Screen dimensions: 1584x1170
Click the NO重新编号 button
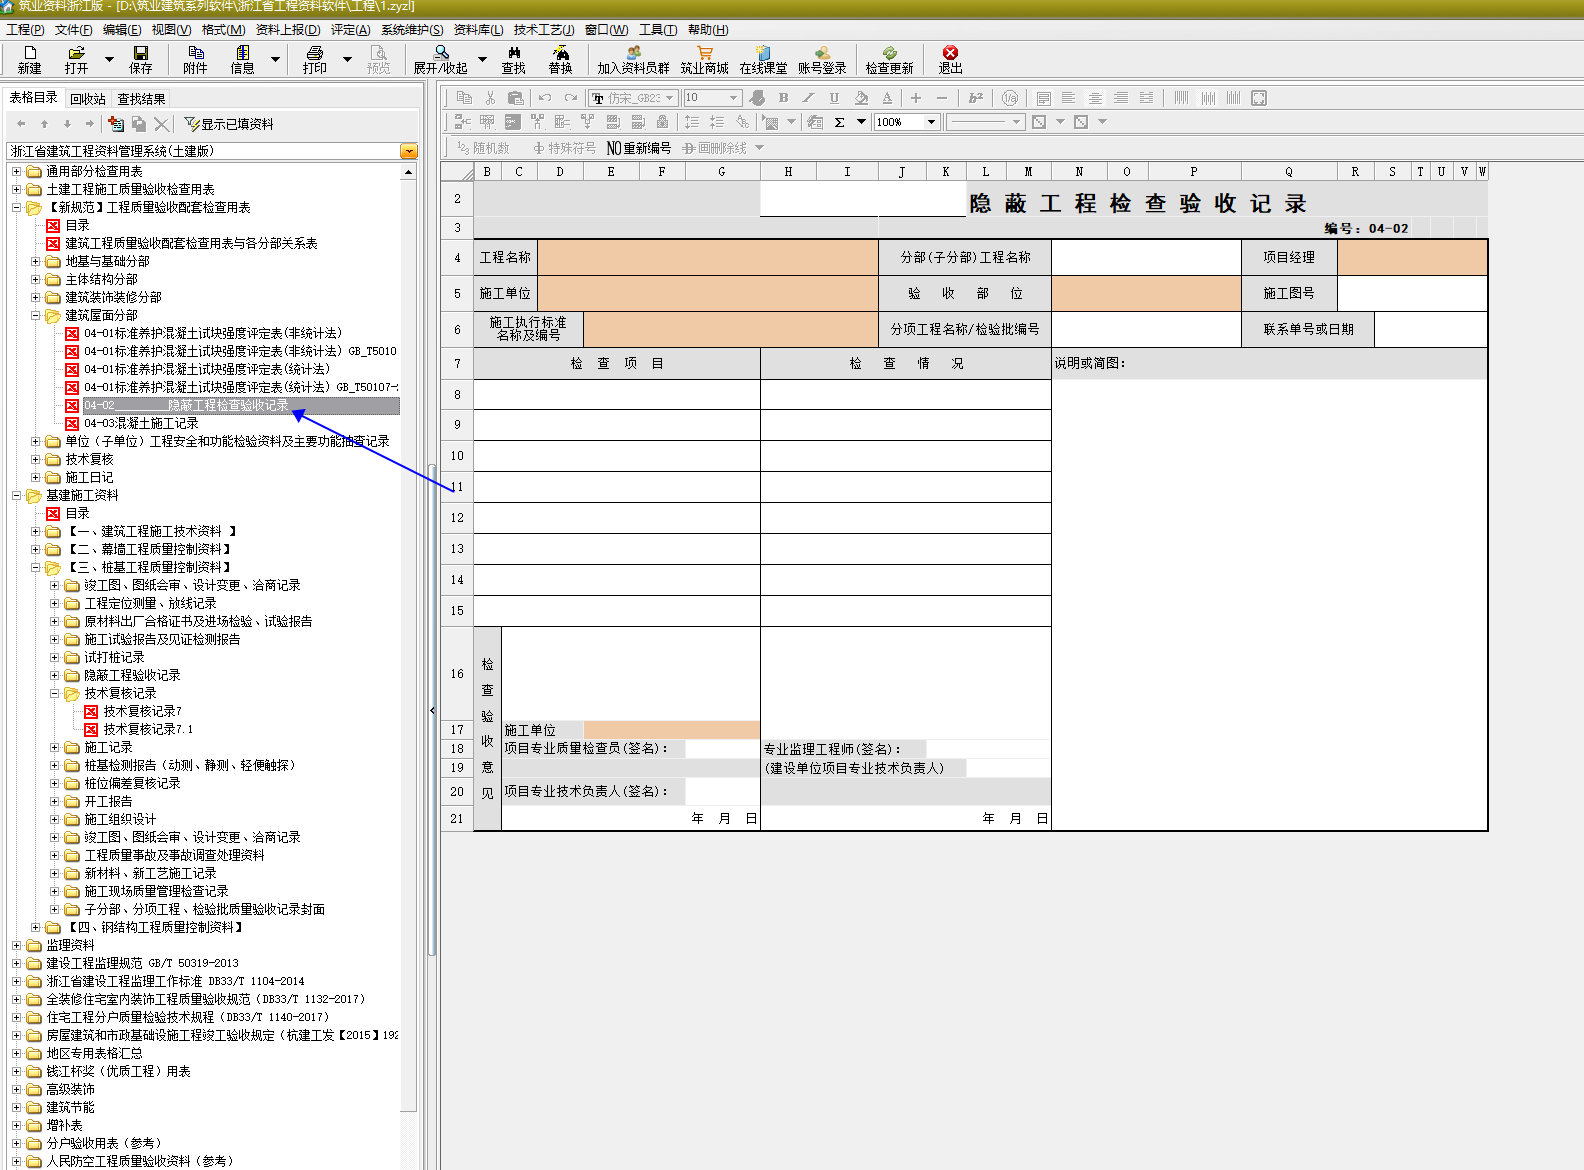coord(639,148)
